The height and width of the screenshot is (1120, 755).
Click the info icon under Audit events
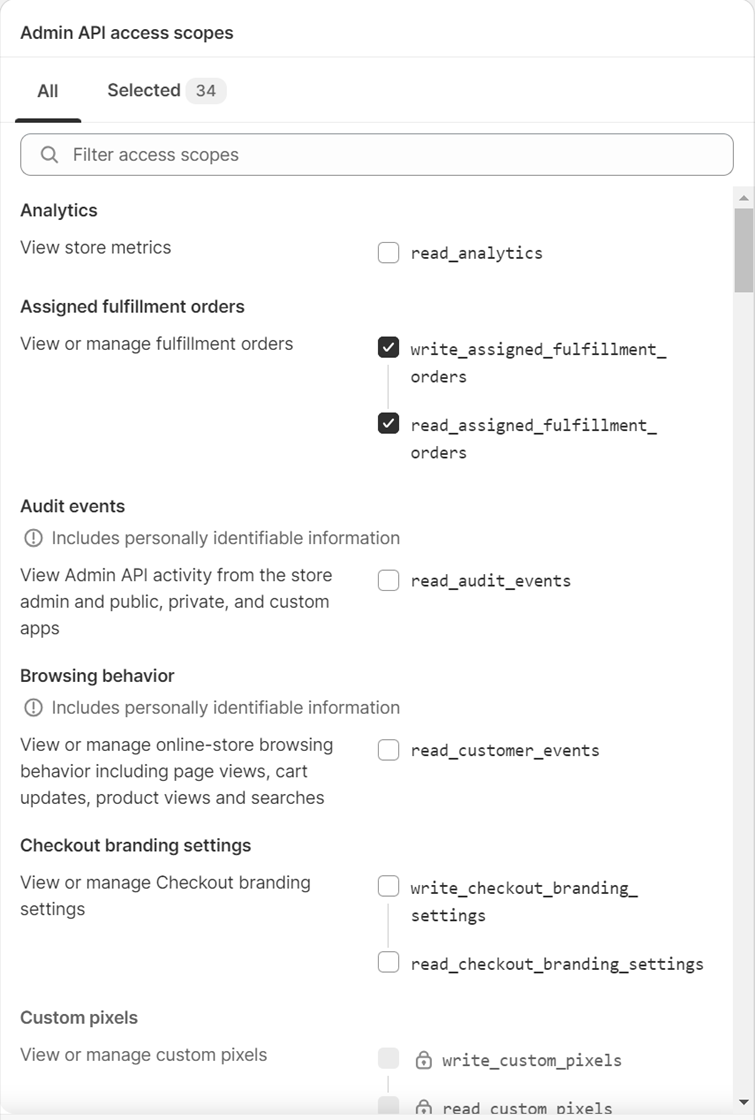point(33,538)
